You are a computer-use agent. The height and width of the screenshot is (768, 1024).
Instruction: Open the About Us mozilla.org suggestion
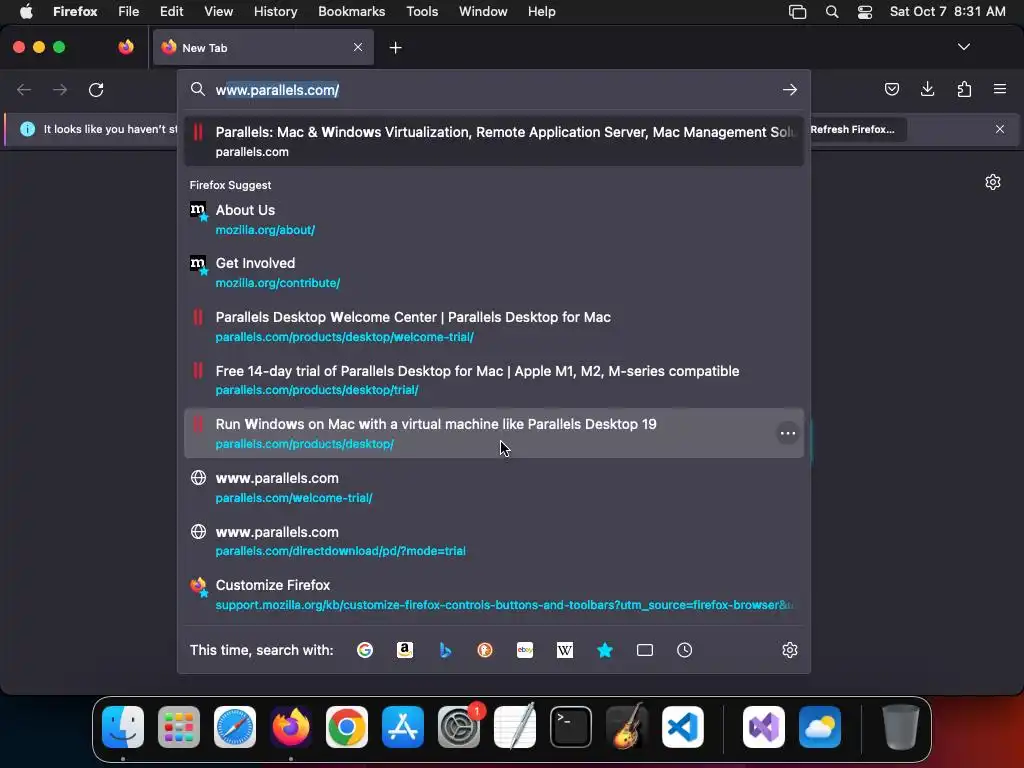pyautogui.click(x=494, y=219)
